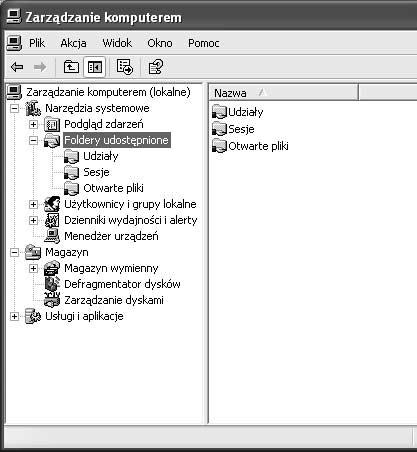The height and width of the screenshot is (452, 417).
Task: Click the Zarządzanie komputerem (lokalne) root icon
Action: tap(14, 92)
